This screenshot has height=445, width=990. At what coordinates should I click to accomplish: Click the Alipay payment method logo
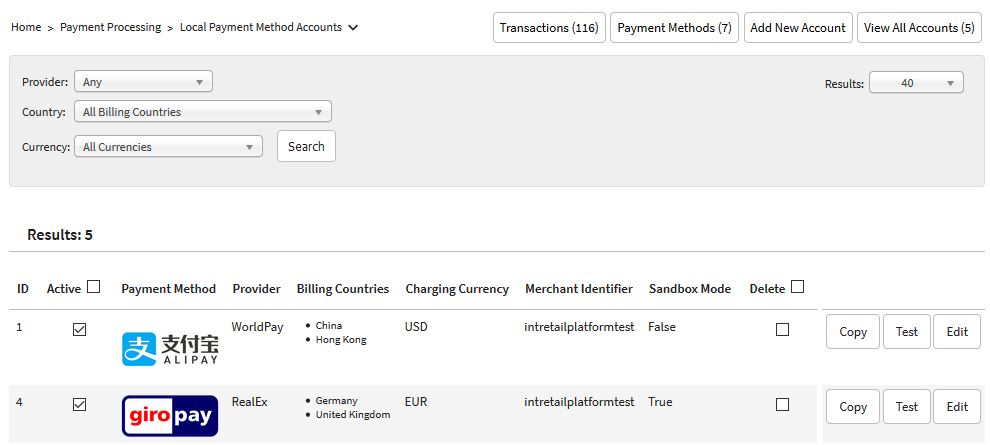169,348
